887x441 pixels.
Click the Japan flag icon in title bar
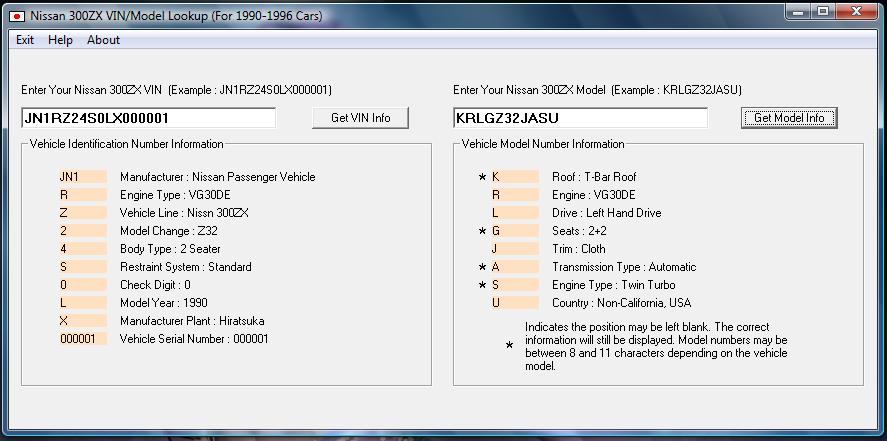(18, 16)
